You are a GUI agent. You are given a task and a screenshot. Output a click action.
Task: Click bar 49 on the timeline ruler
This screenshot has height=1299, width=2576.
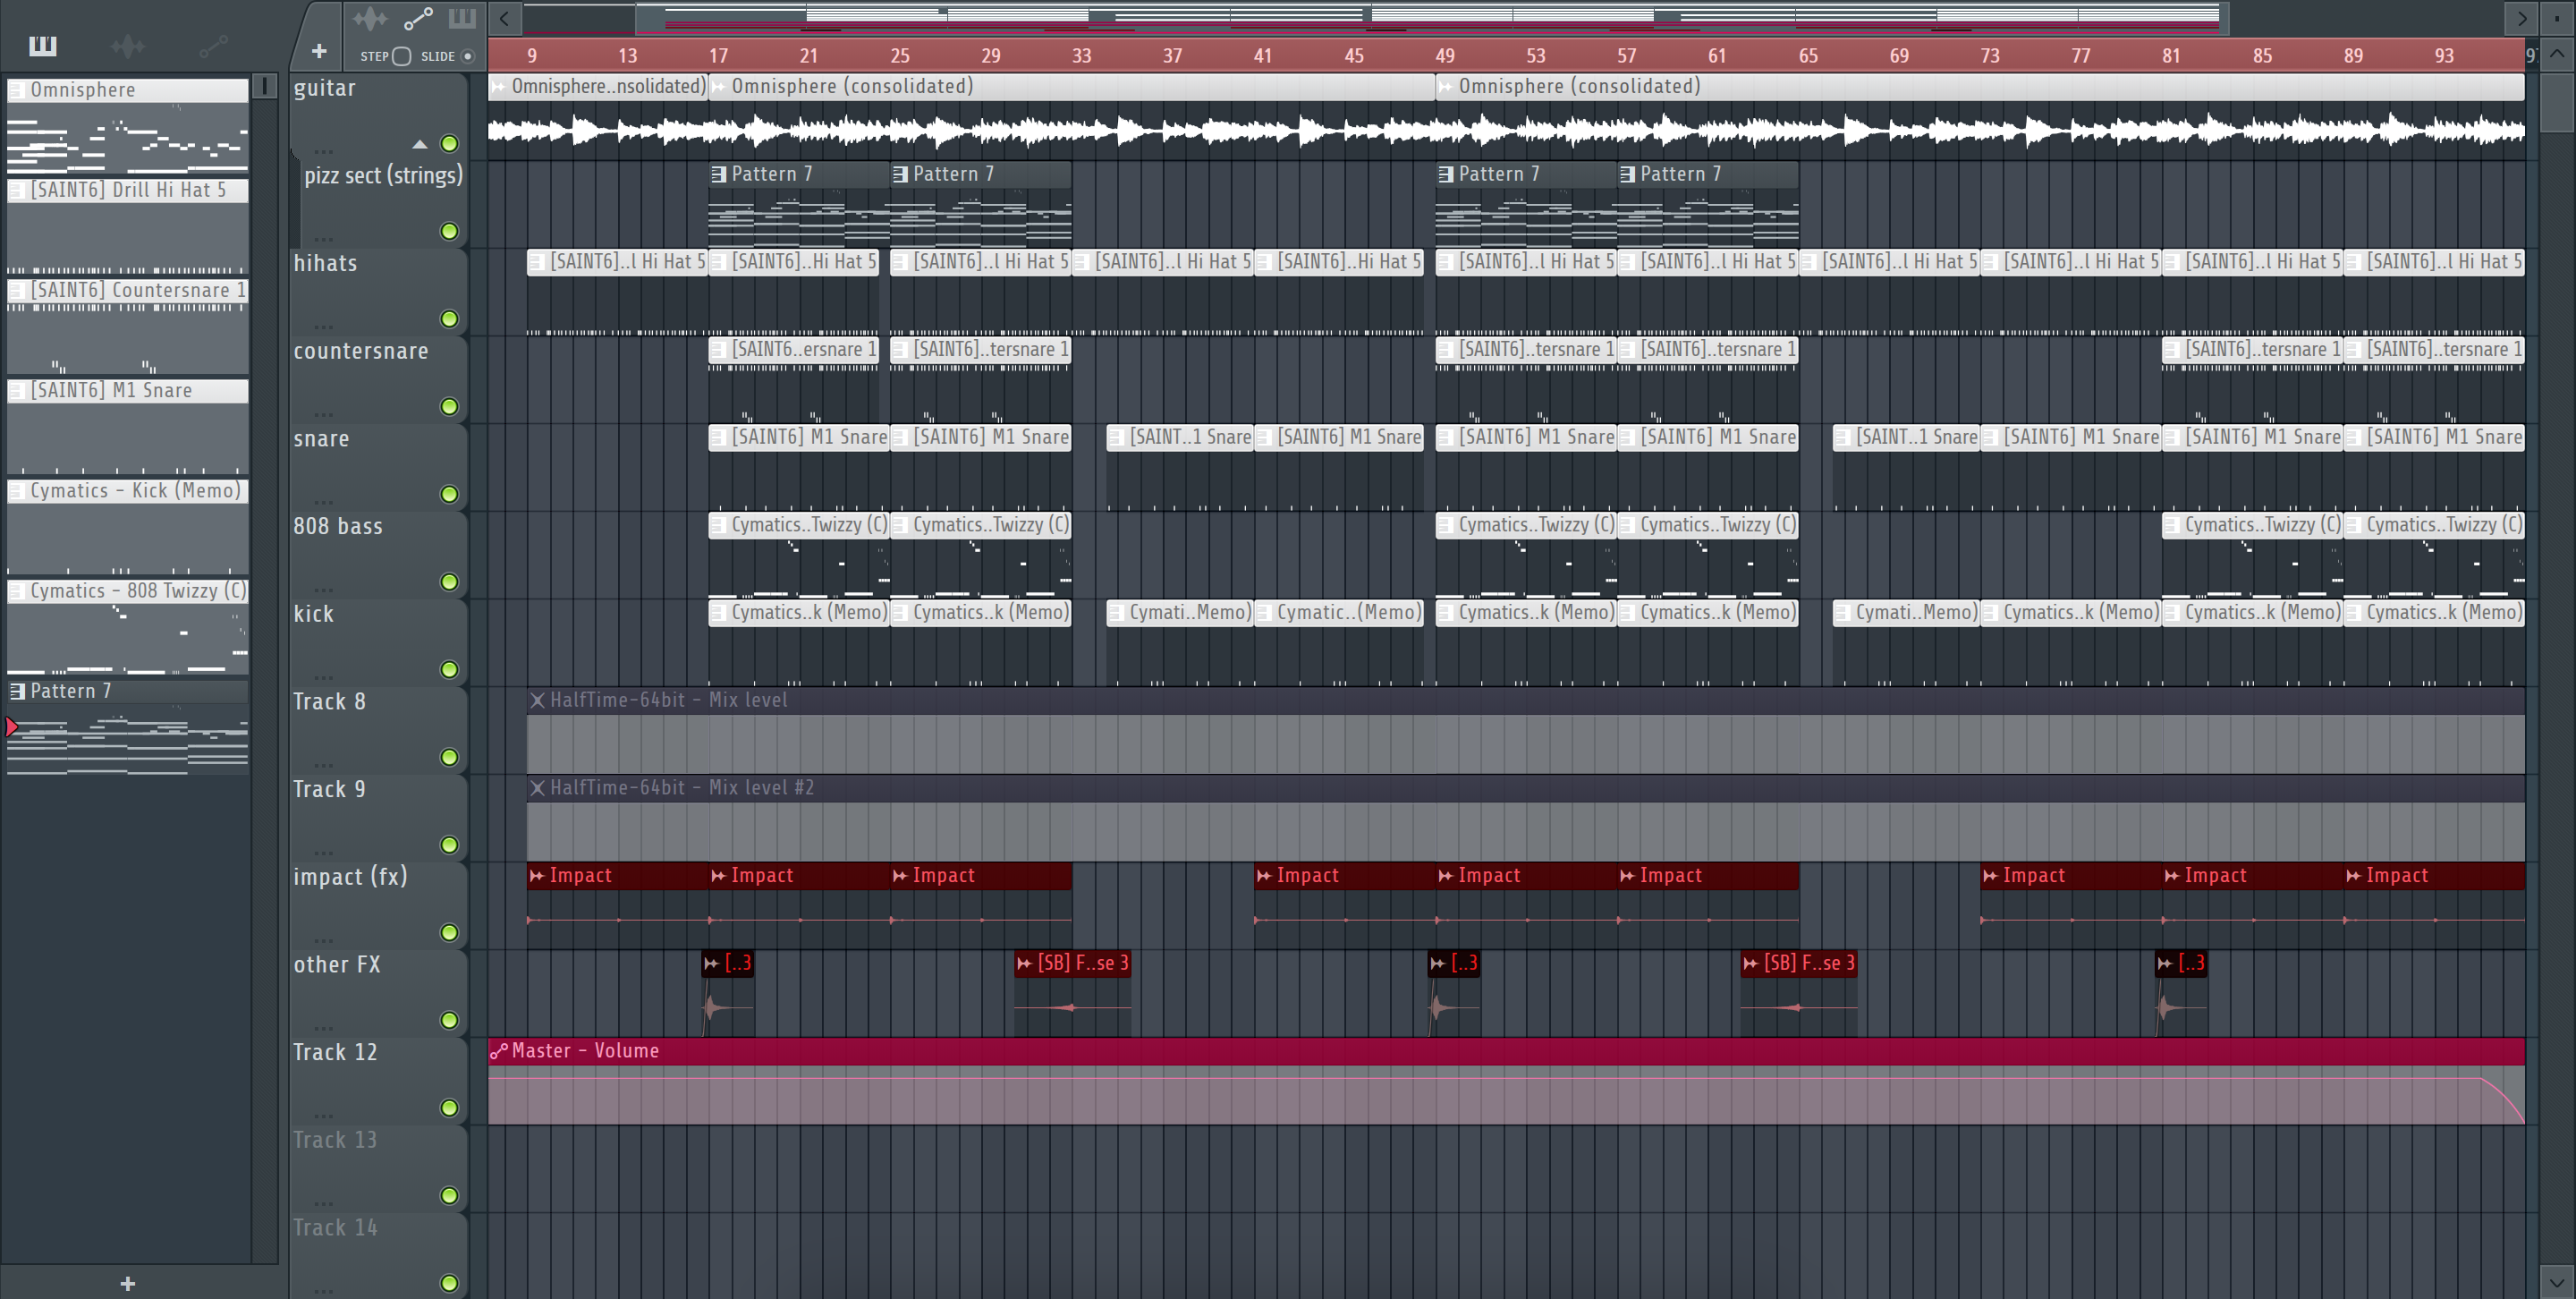[x=1445, y=56]
